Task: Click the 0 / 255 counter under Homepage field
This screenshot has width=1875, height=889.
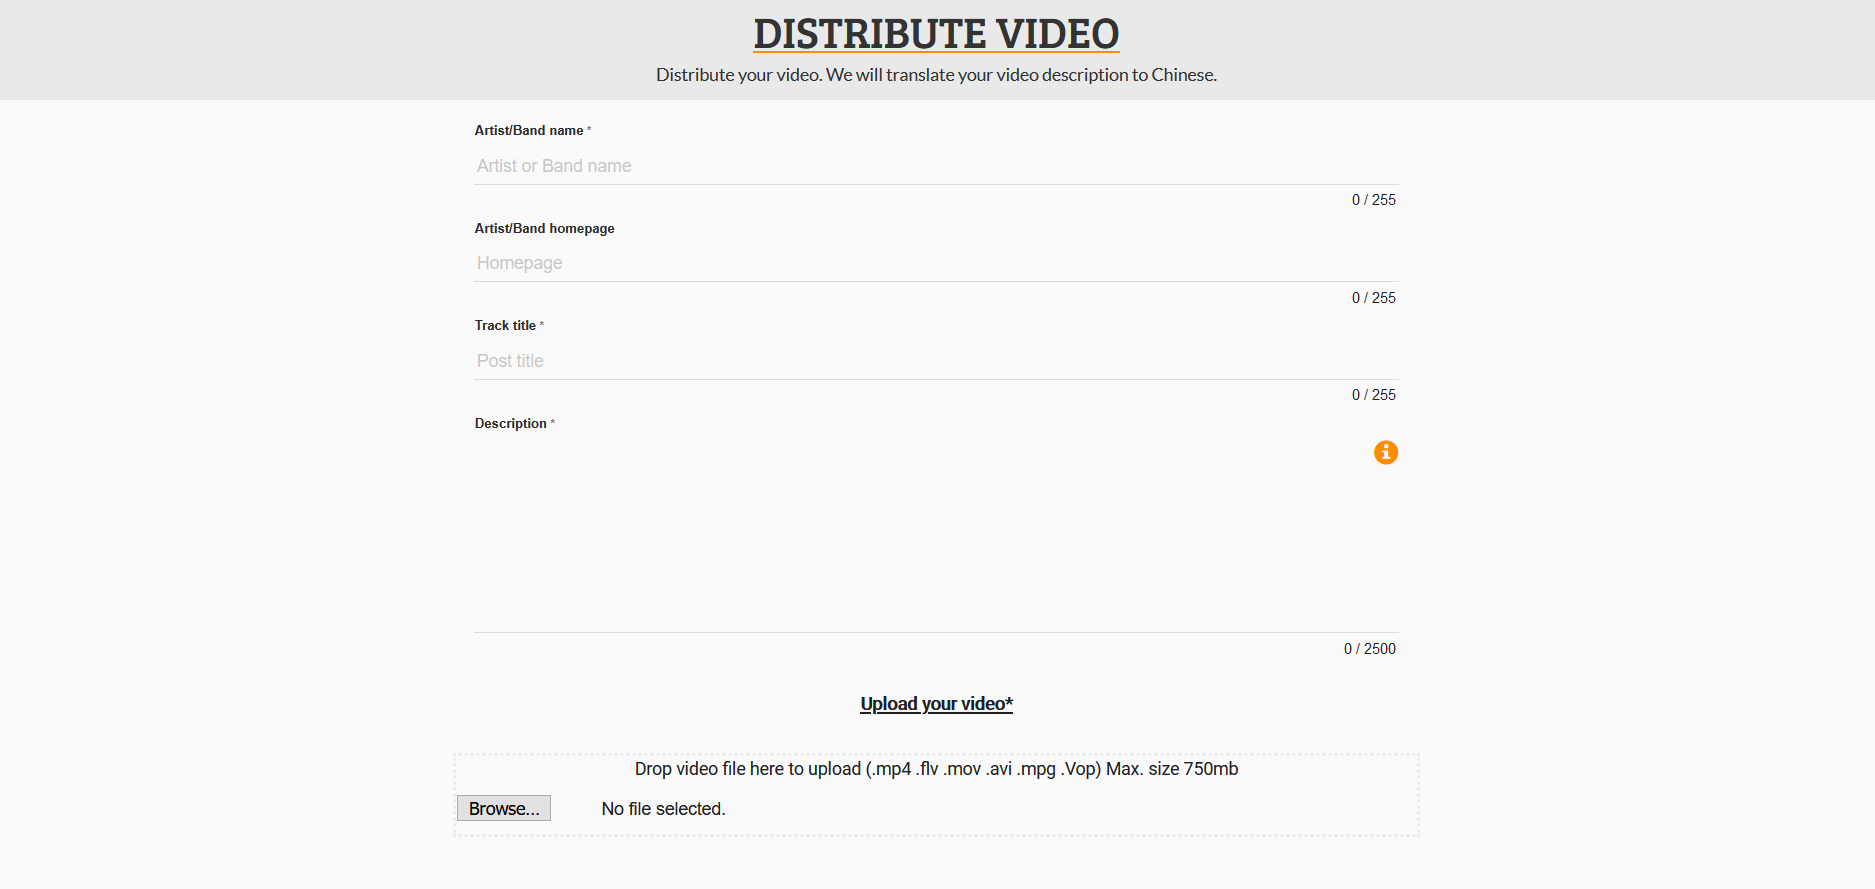Action: click(1374, 298)
